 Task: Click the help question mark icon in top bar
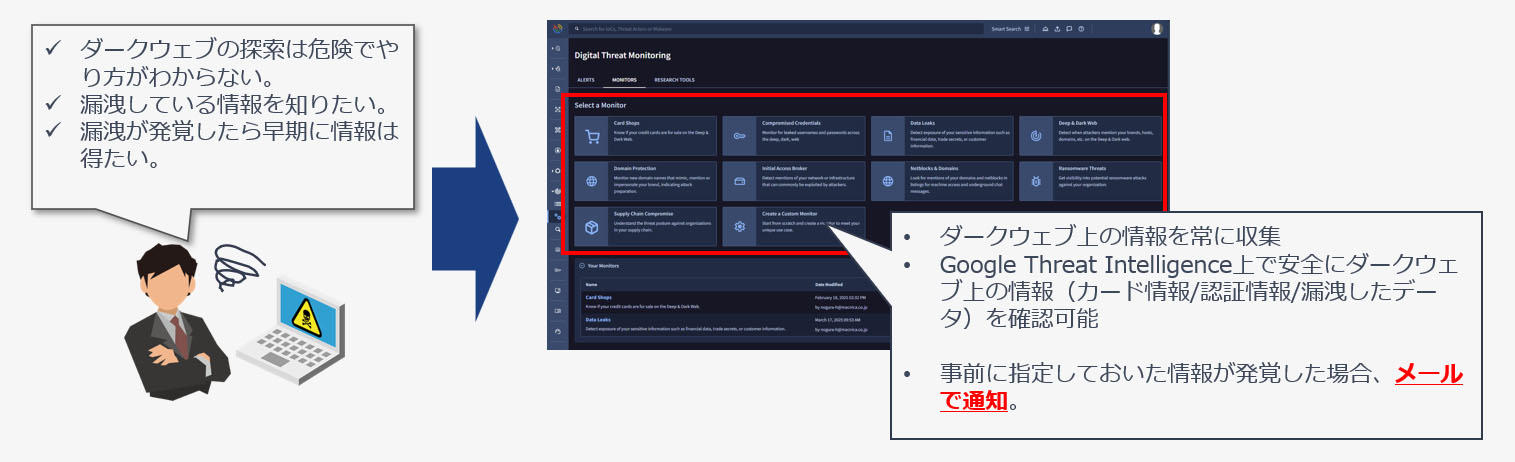tap(1082, 29)
